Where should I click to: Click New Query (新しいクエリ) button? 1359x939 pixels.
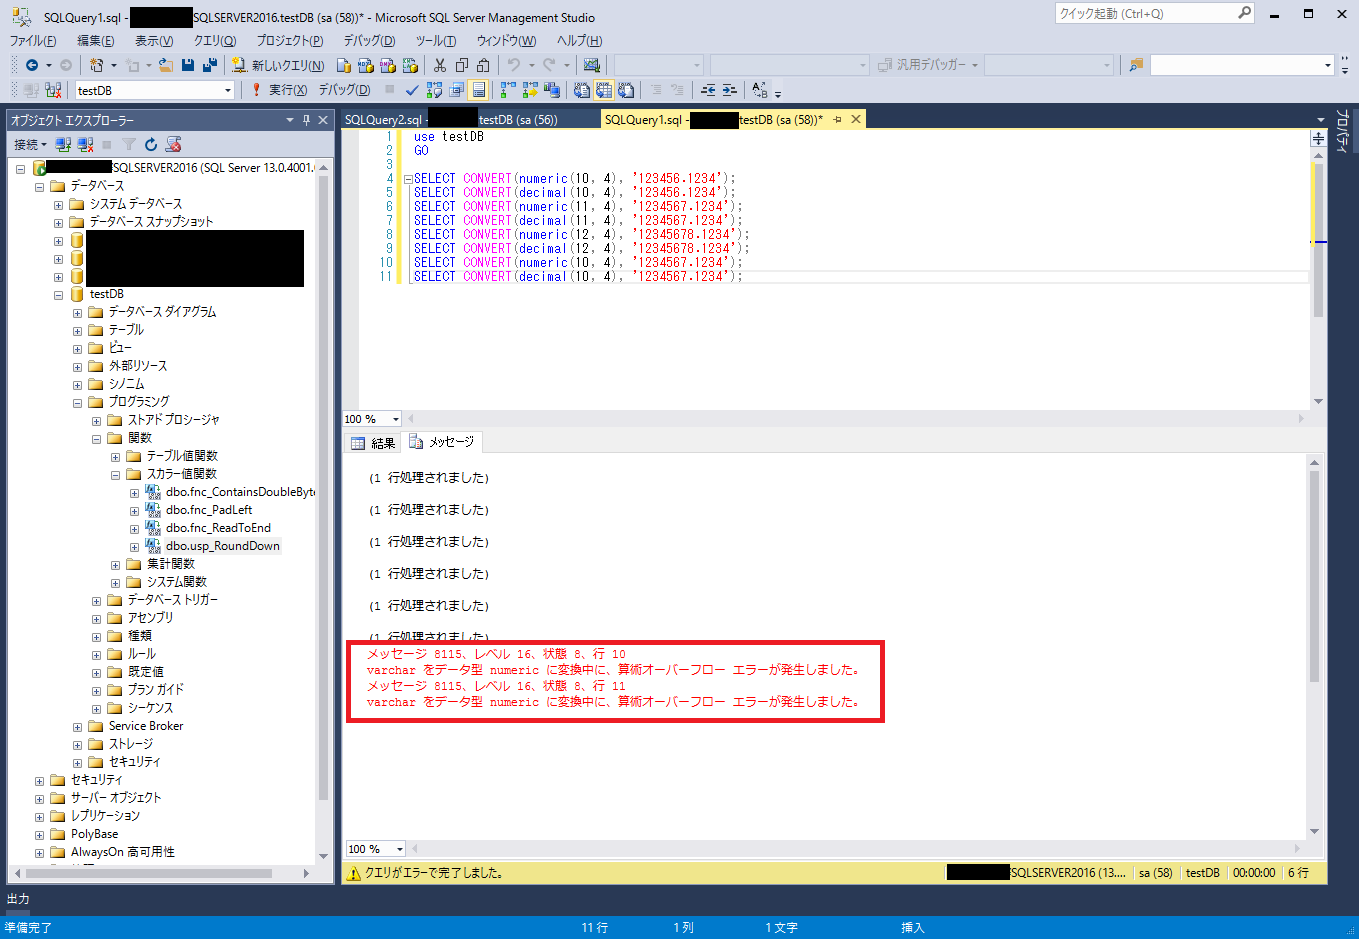pos(278,65)
